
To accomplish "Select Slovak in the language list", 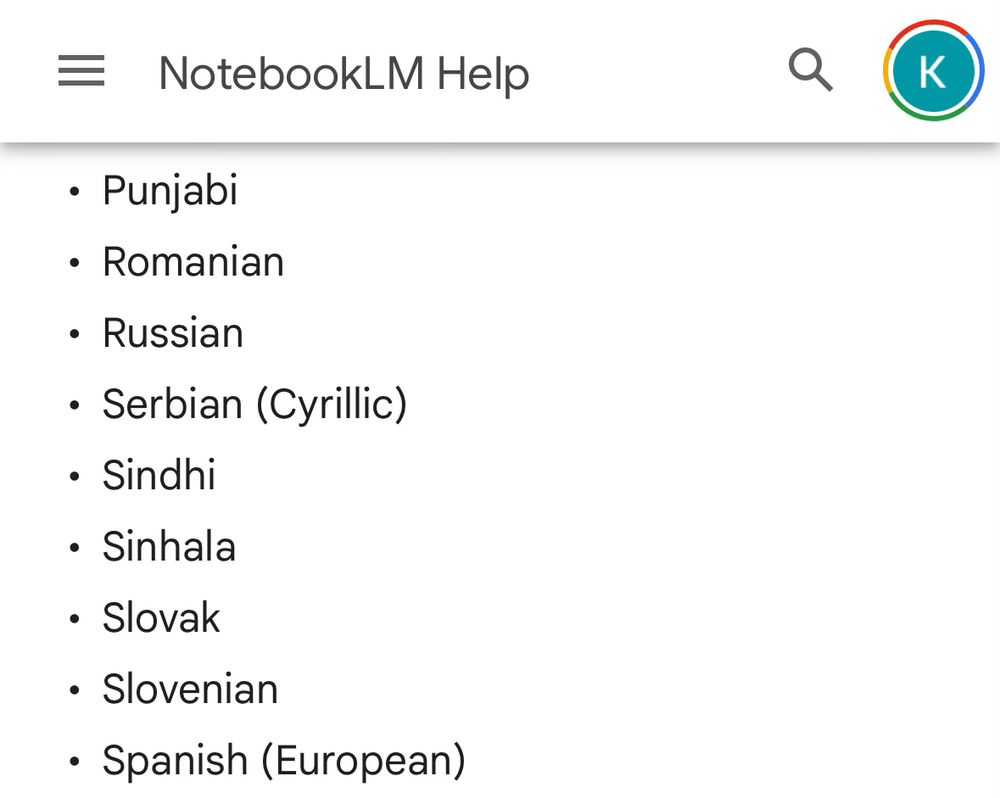I will [x=161, y=617].
